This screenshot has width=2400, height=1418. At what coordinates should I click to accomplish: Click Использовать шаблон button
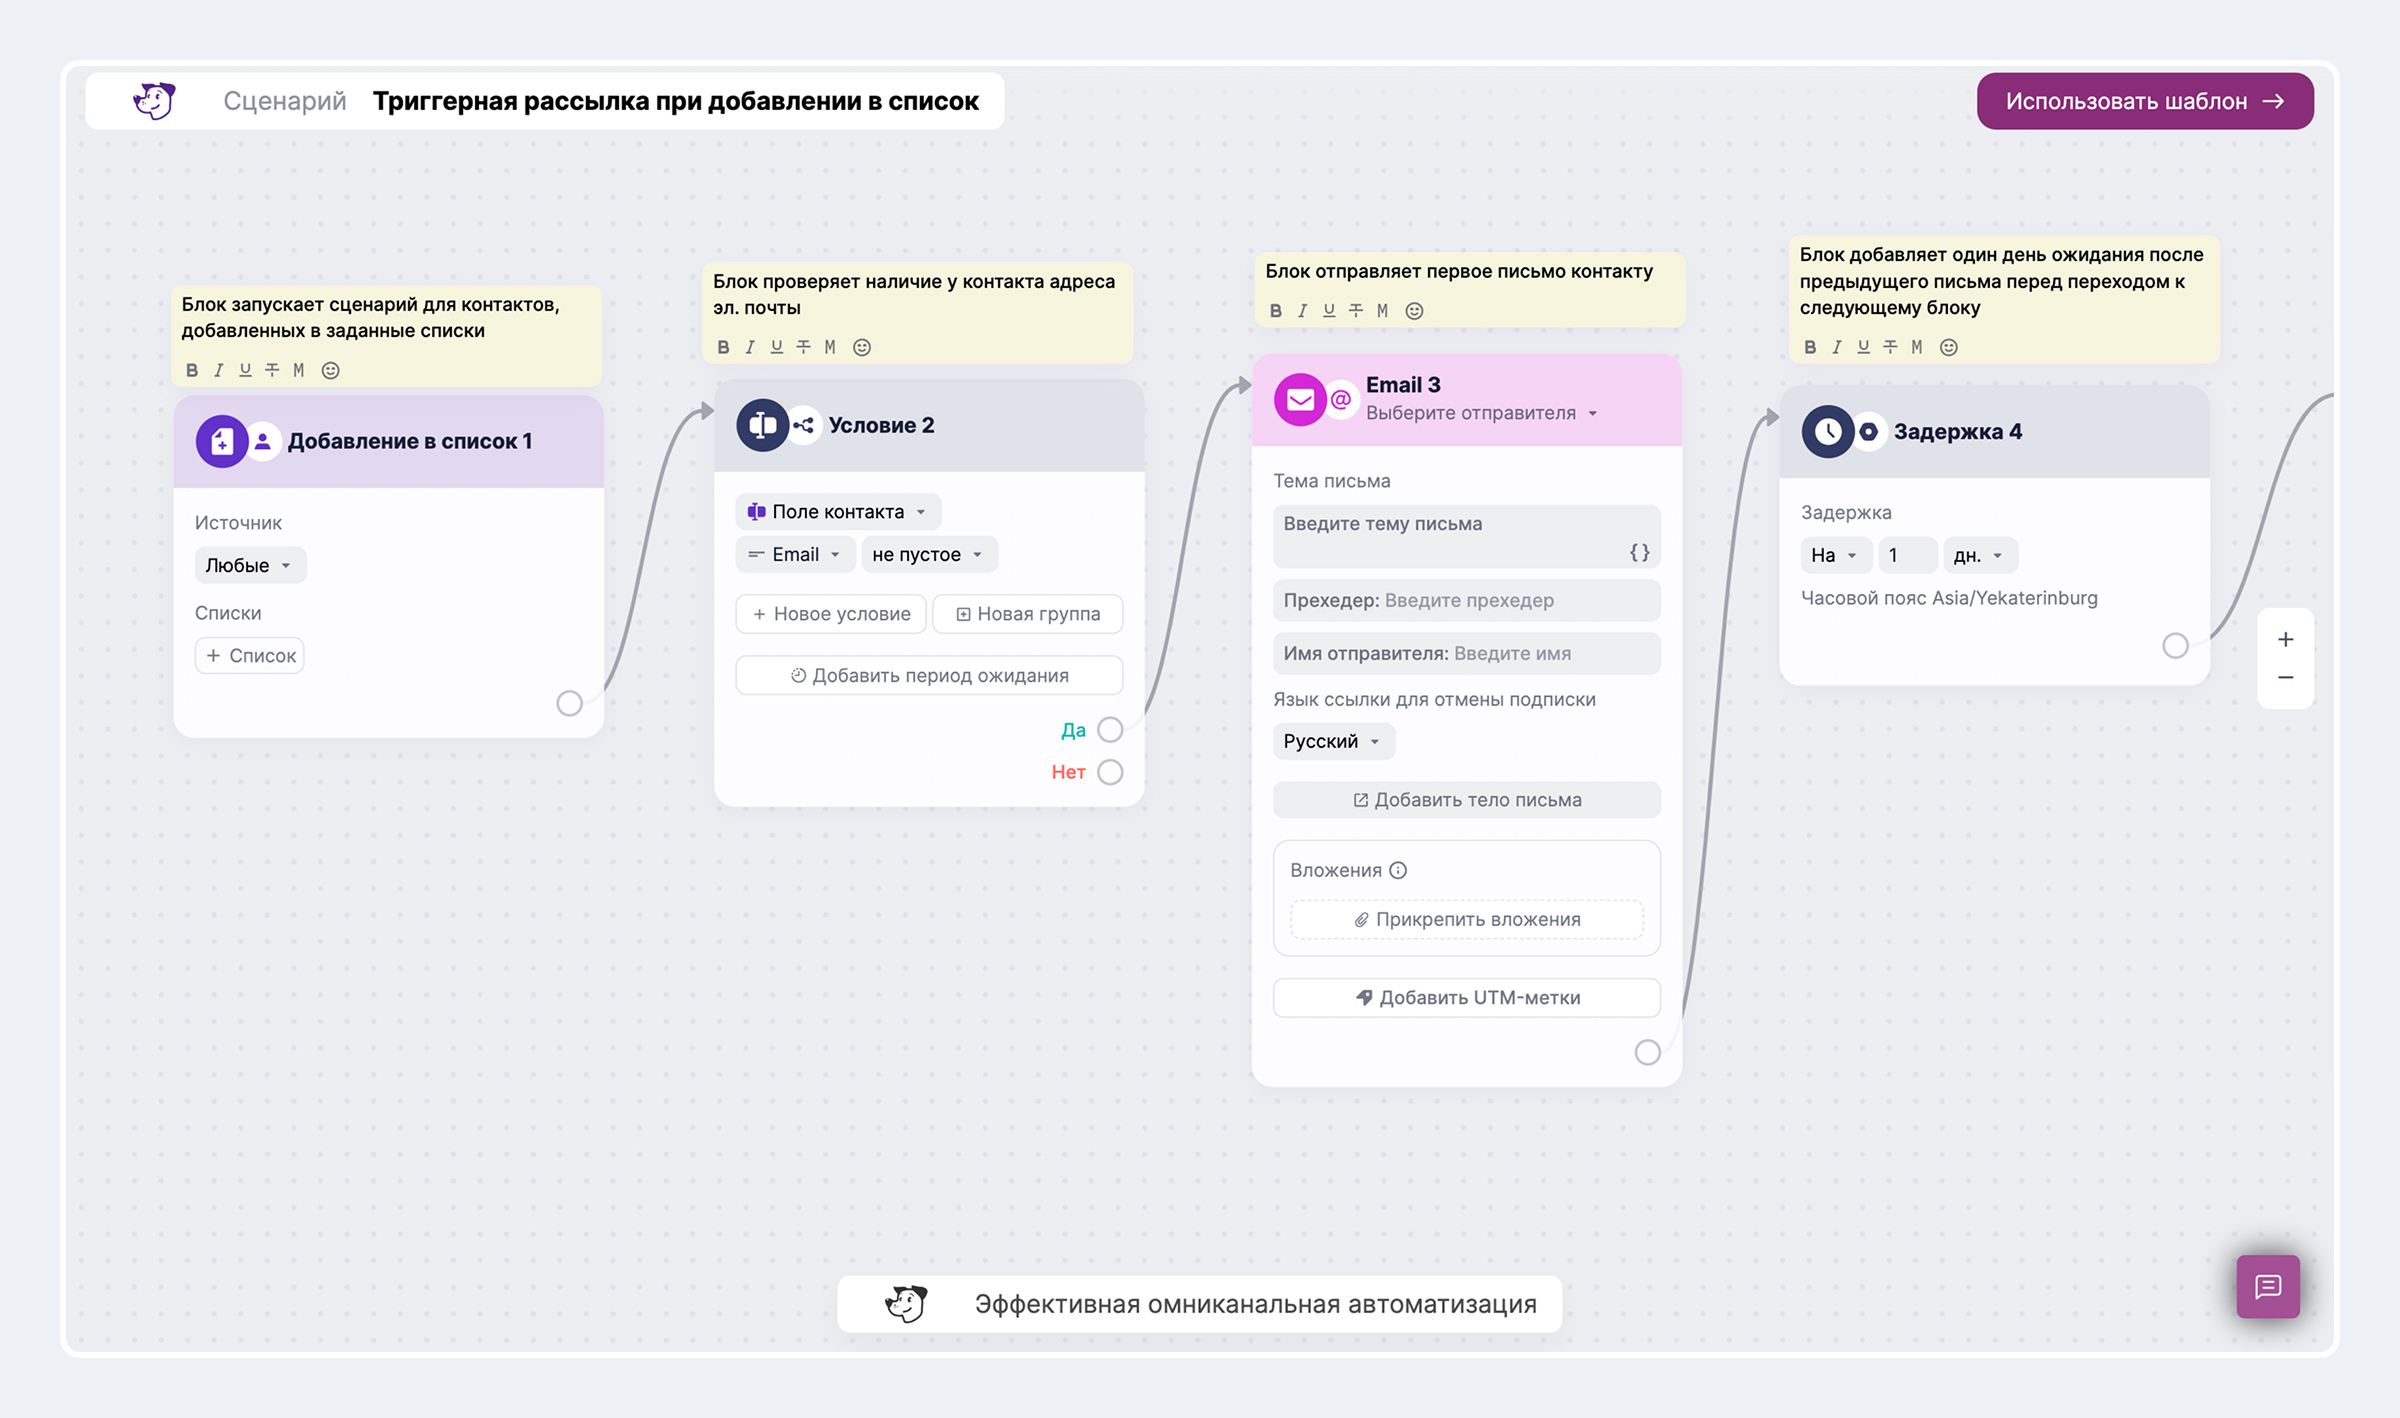(x=2145, y=101)
